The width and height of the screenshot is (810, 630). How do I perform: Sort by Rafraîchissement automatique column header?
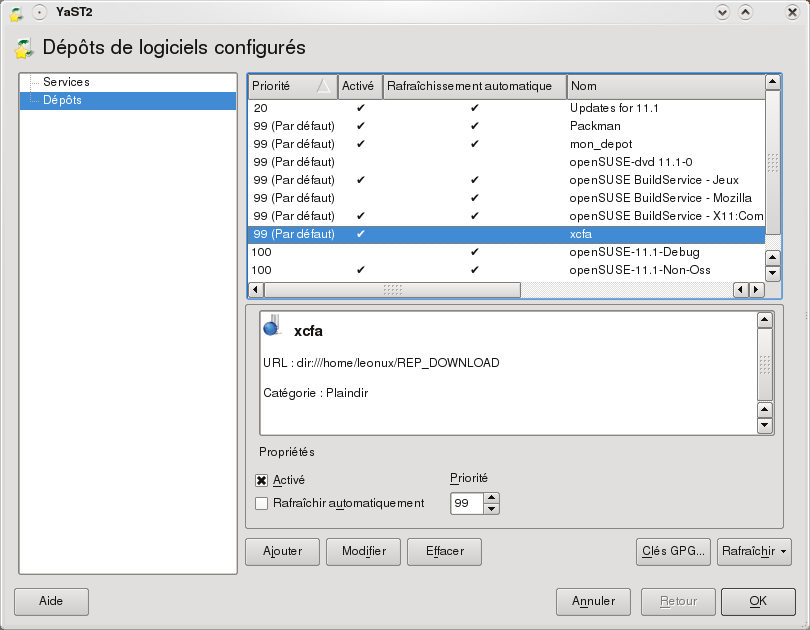click(x=474, y=86)
